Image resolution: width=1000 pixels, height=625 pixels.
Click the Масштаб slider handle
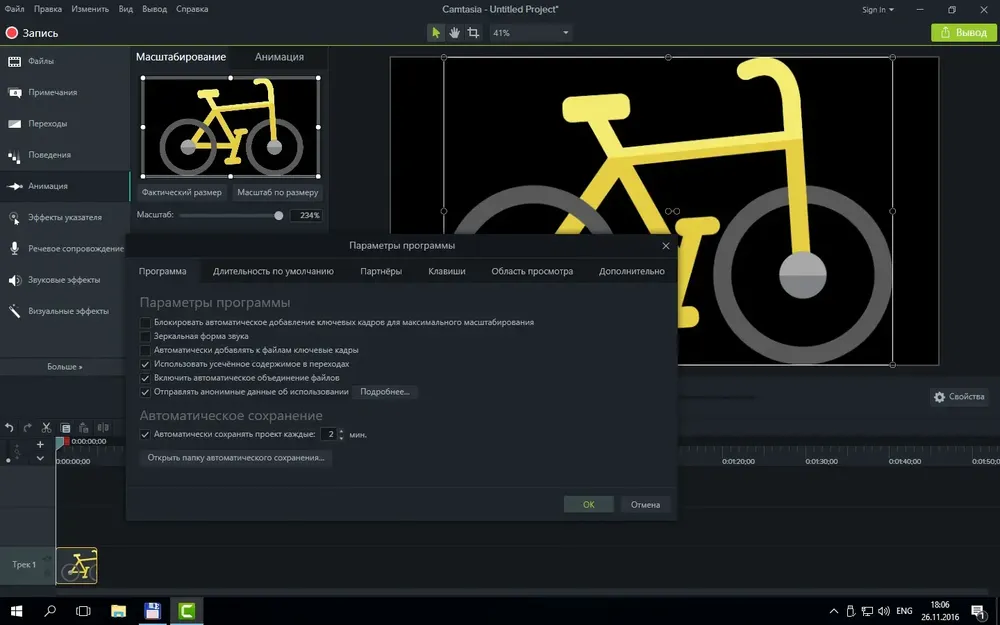[x=279, y=216]
